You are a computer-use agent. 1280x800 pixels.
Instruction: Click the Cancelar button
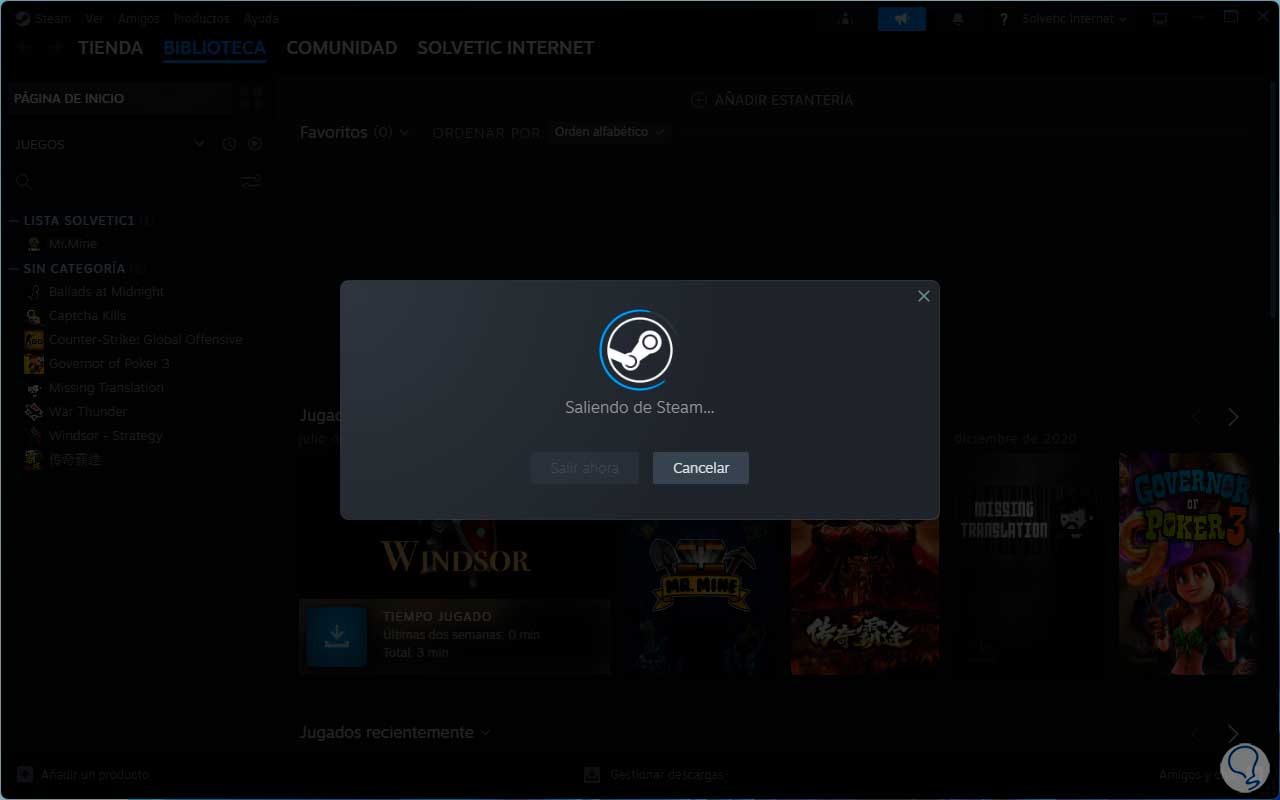[701, 468]
